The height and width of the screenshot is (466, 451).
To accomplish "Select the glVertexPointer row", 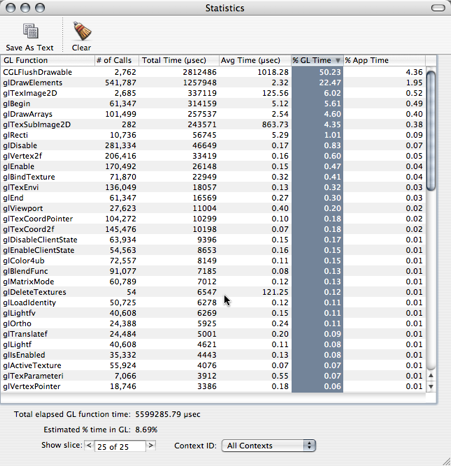I will point(213,387).
